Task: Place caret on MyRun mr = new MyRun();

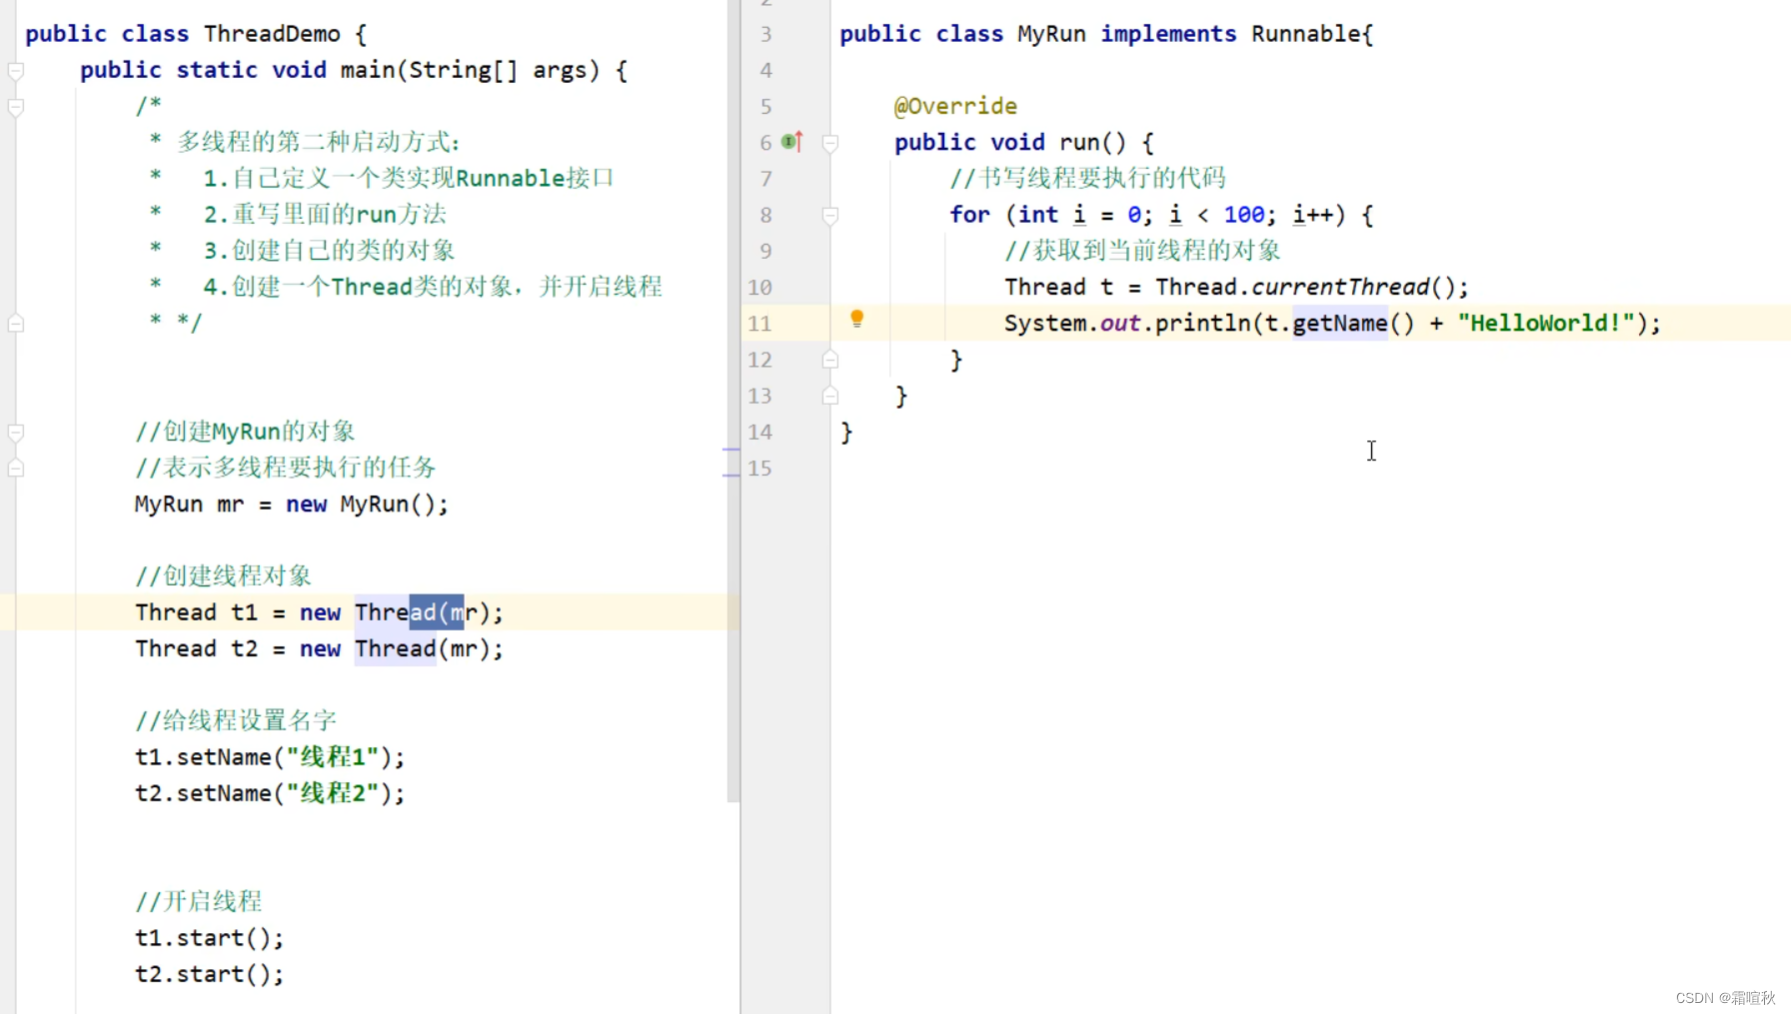Action: [290, 504]
